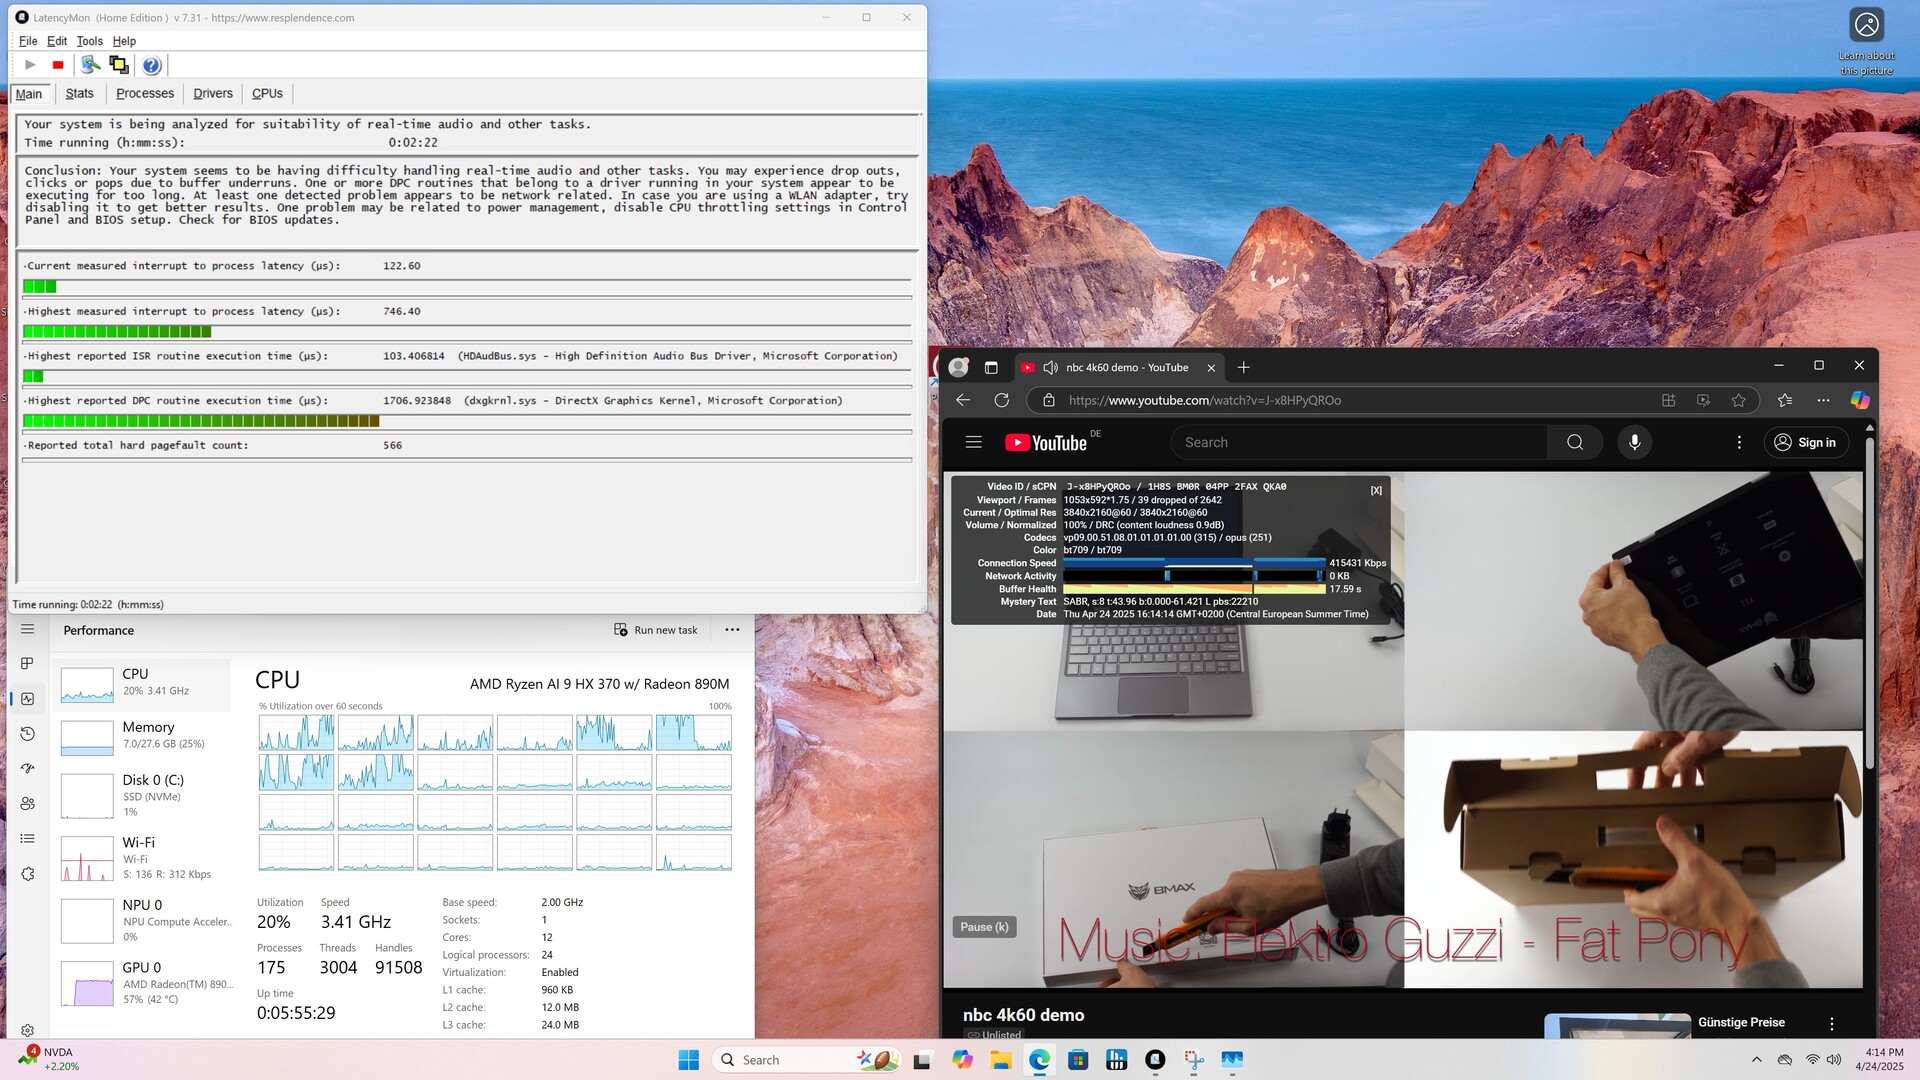Toggle Task Manager navigation hamburger menu
The image size is (1920, 1080).
coord(28,629)
